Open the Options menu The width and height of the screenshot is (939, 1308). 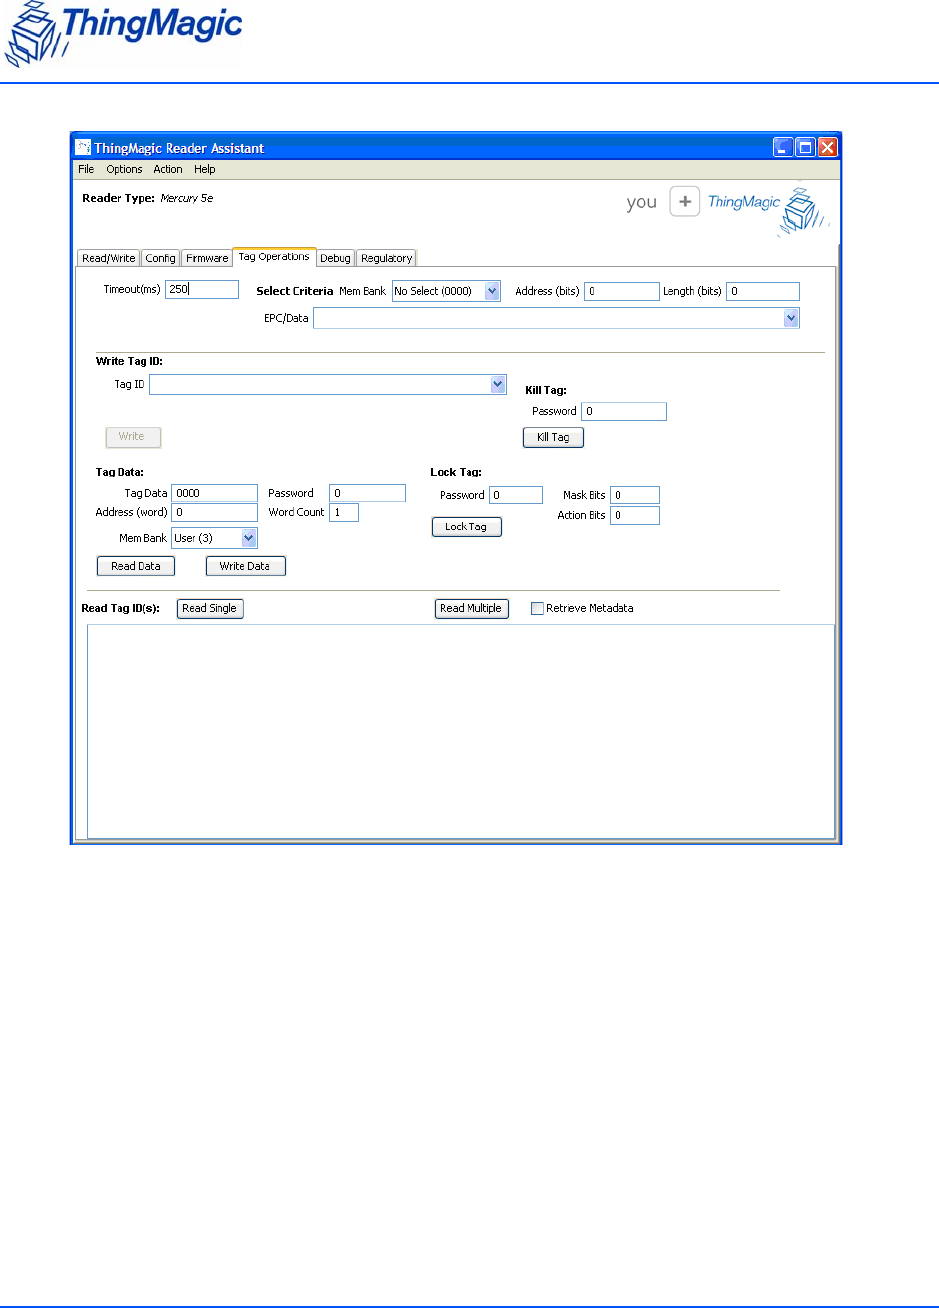(125, 169)
